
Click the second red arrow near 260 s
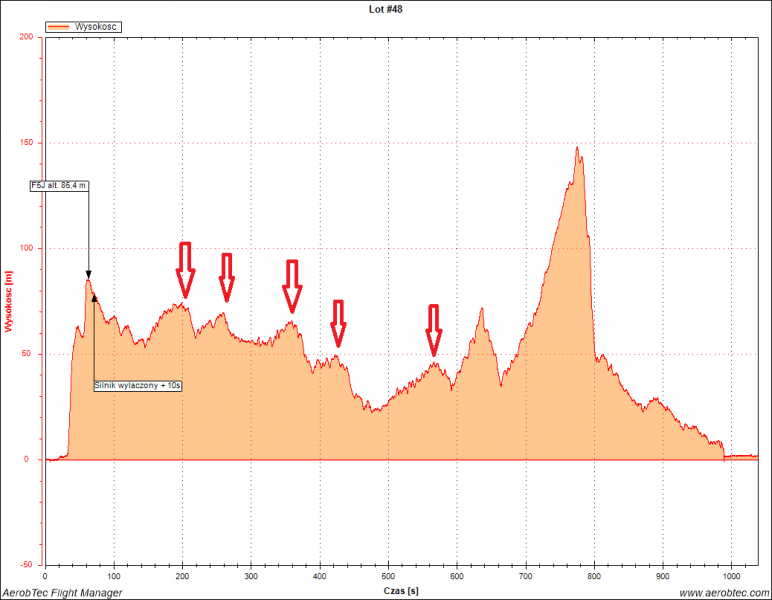tap(227, 277)
